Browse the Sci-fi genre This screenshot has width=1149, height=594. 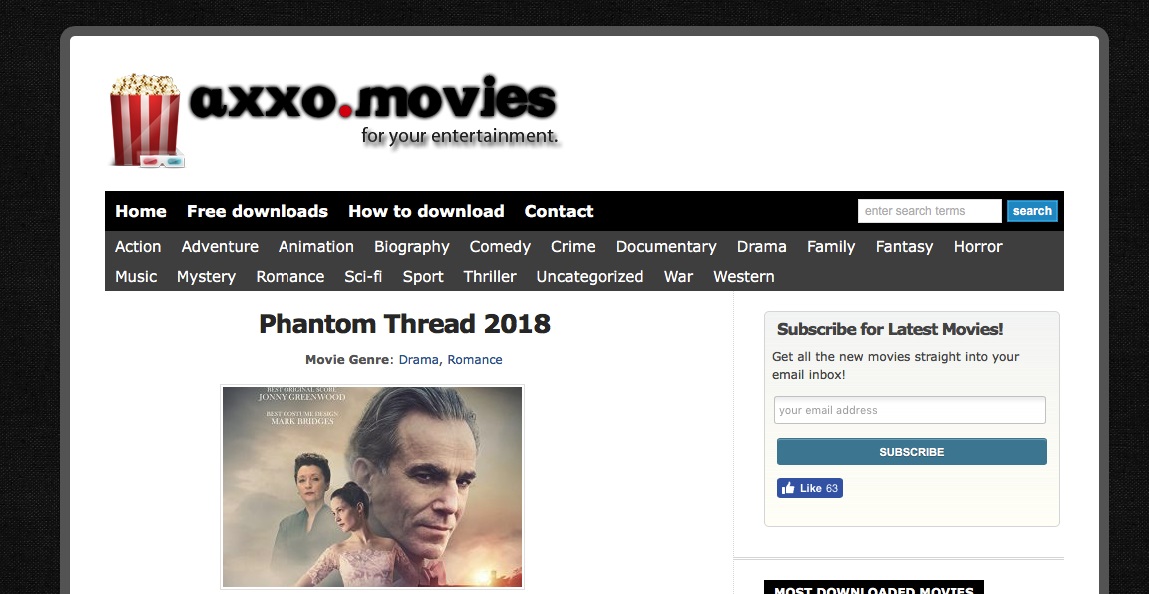(363, 277)
